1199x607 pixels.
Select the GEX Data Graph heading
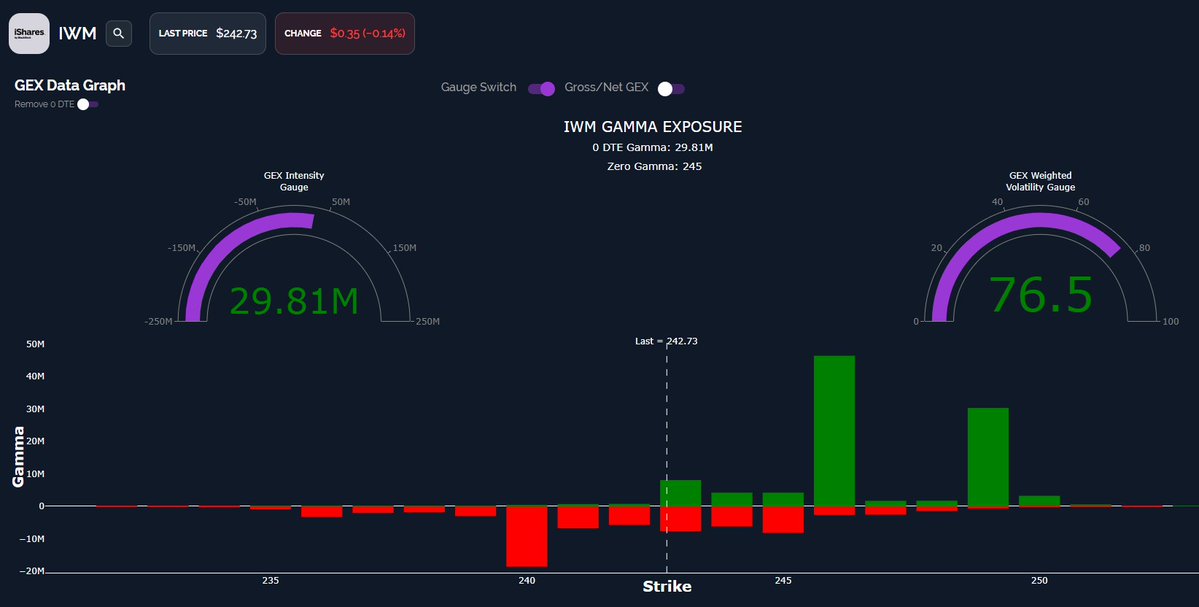[x=69, y=85]
